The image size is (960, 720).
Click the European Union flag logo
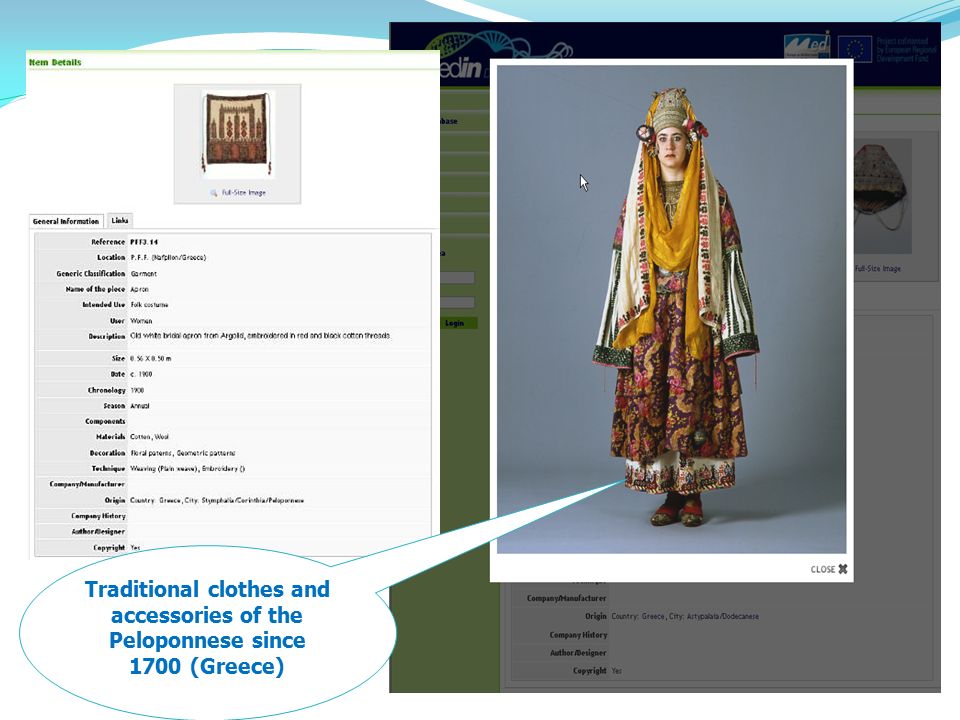click(855, 49)
